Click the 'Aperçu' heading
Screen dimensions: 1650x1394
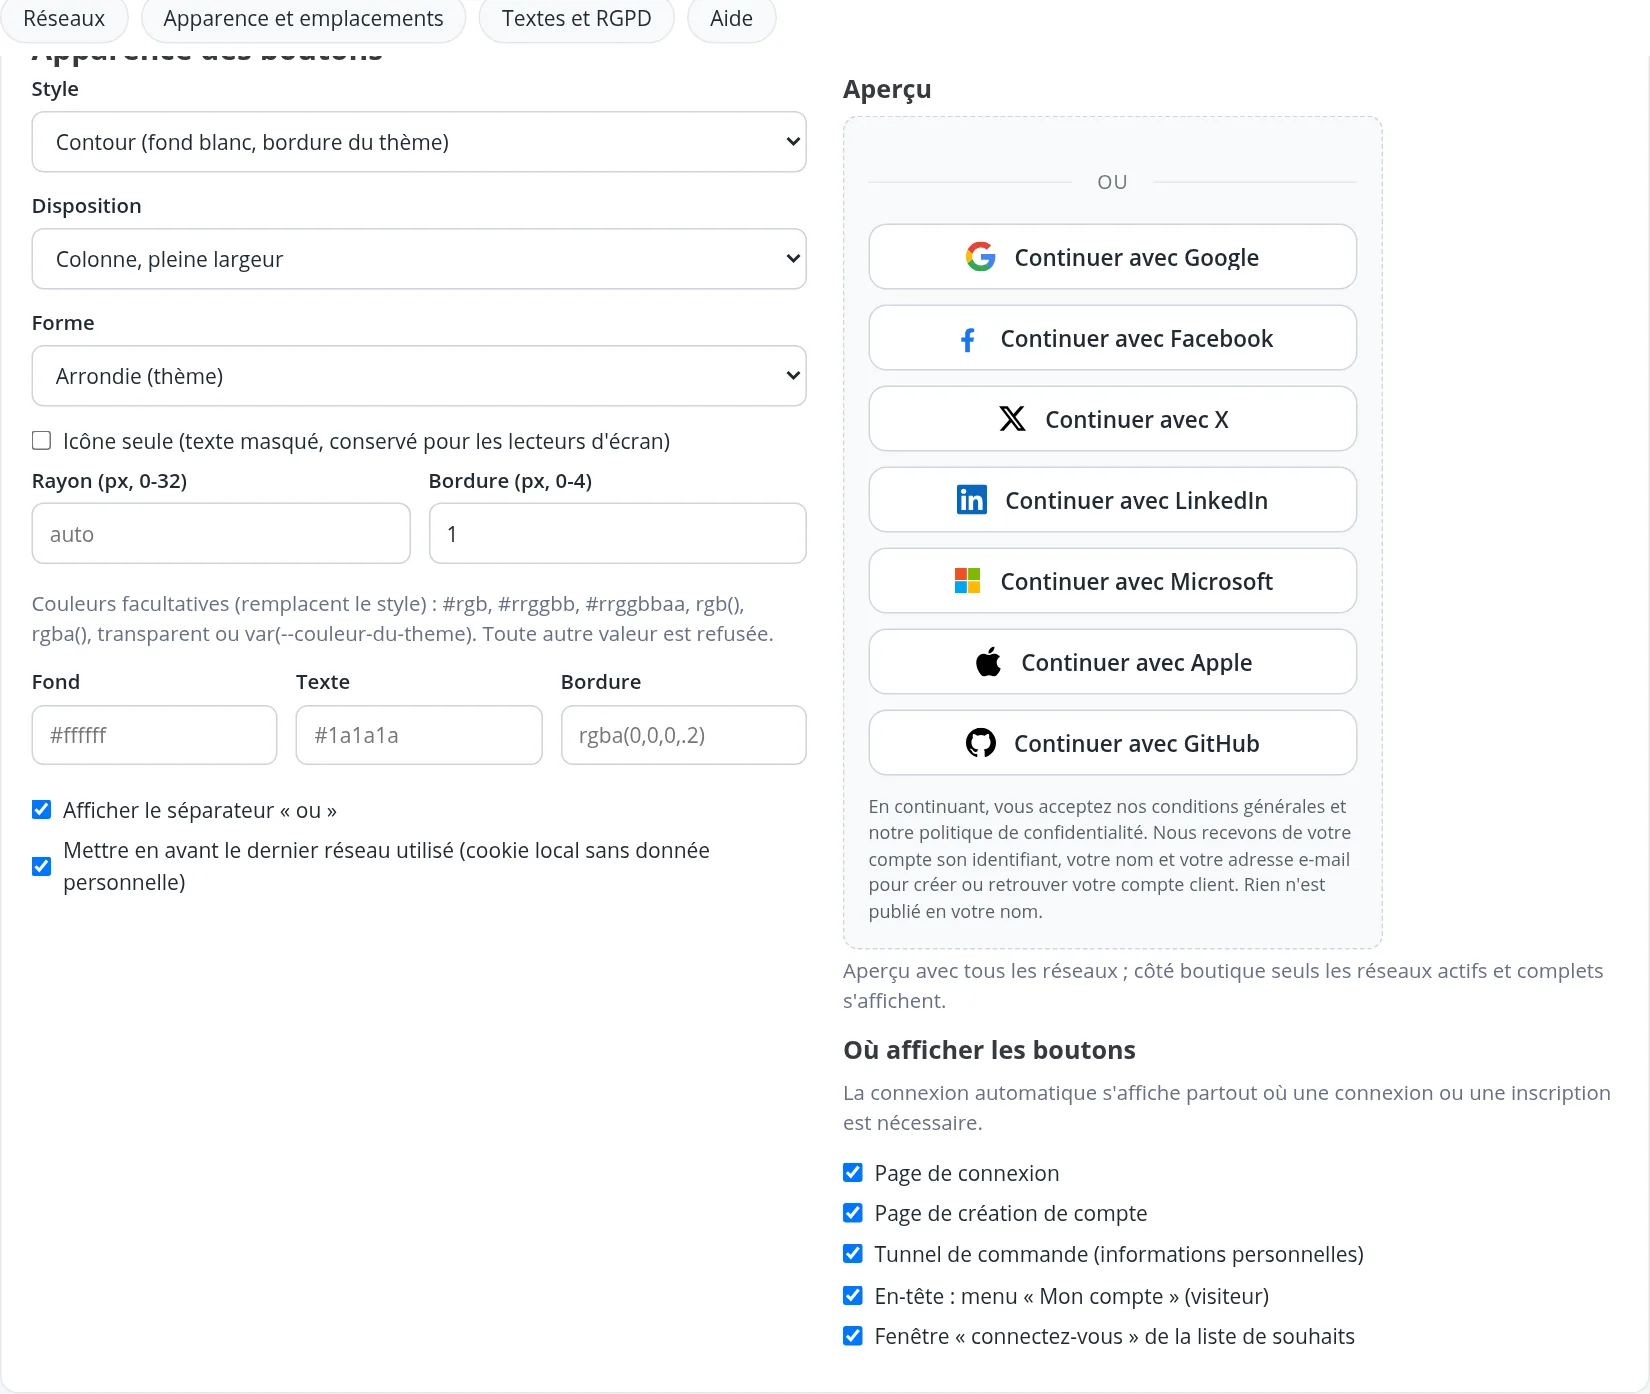(x=887, y=90)
